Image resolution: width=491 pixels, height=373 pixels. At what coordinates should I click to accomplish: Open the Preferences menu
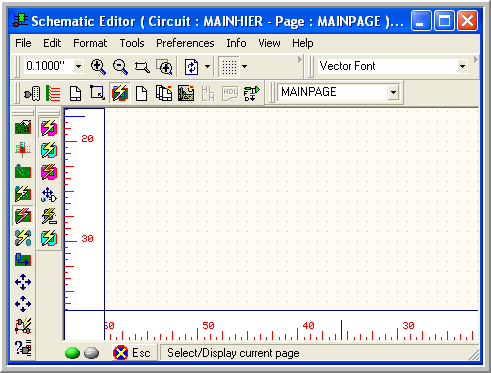coord(185,43)
